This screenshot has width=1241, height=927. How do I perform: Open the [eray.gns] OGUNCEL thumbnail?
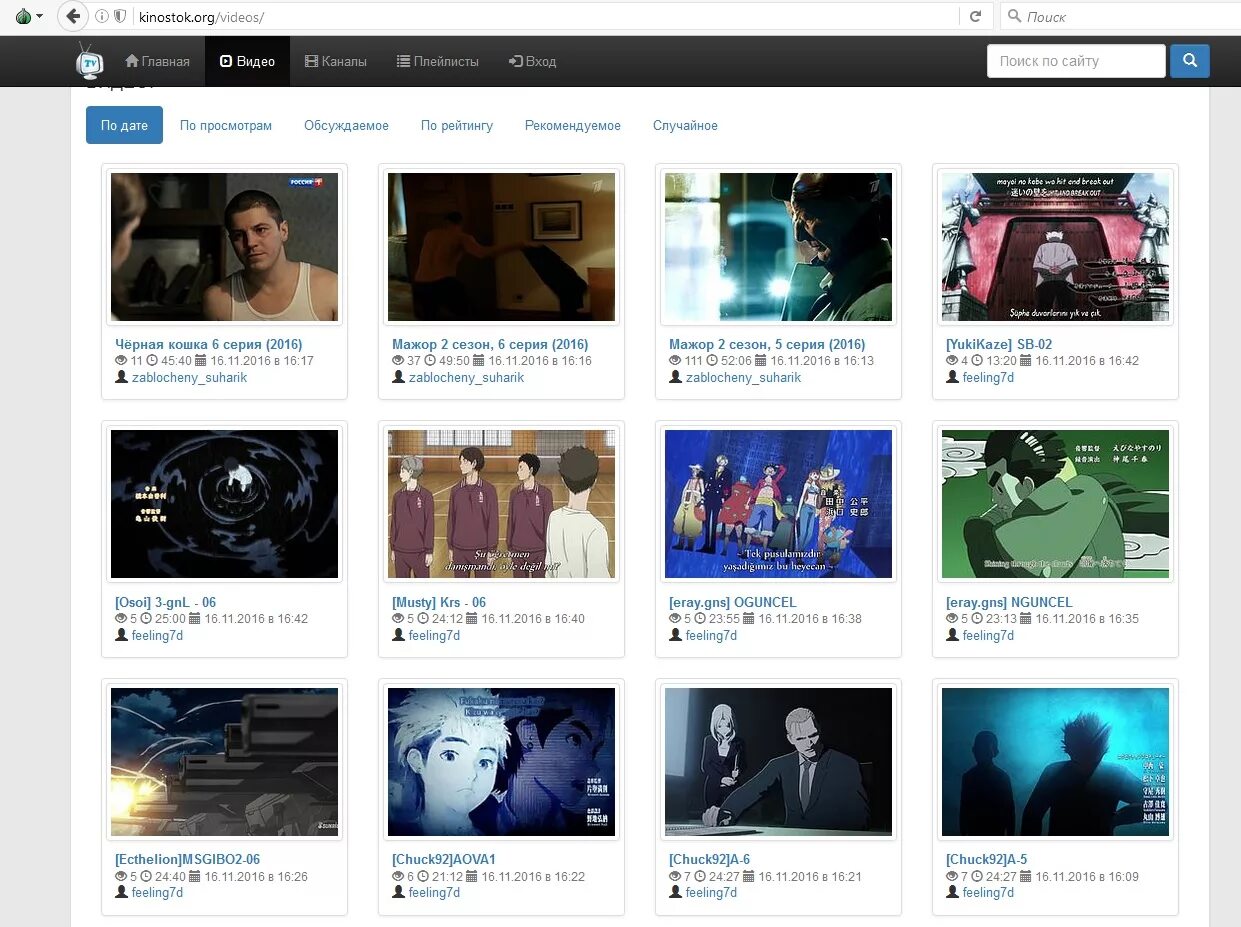click(778, 504)
